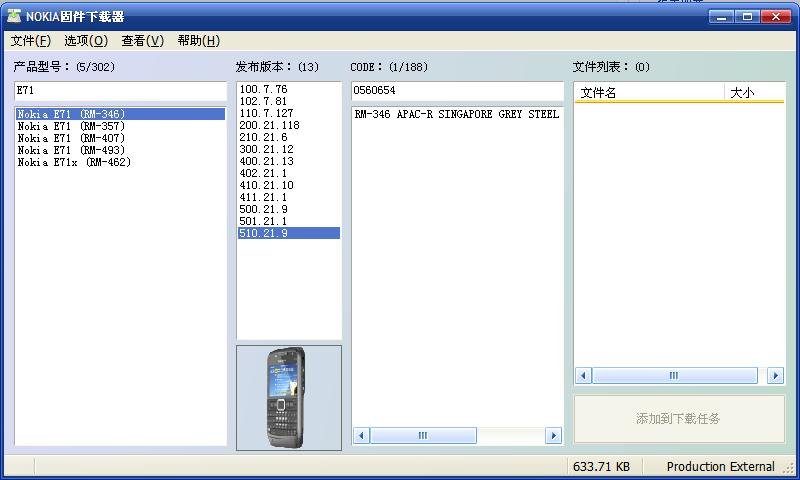Select release version 102.7.81
The height and width of the screenshot is (480, 800).
[289, 101]
